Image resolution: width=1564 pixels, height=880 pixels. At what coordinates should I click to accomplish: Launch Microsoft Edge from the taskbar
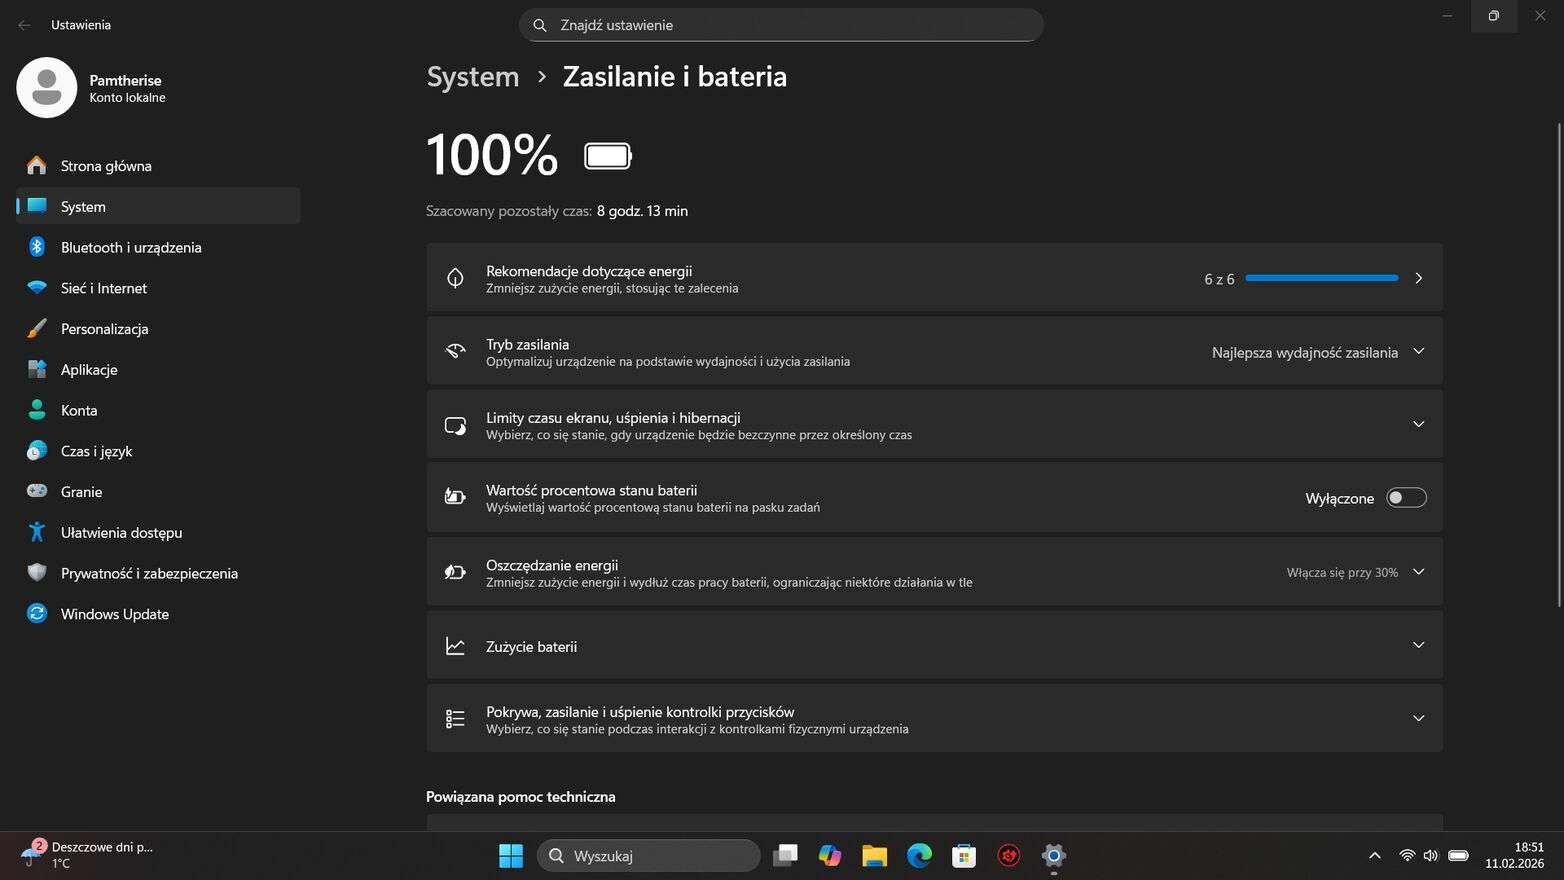[919, 856]
